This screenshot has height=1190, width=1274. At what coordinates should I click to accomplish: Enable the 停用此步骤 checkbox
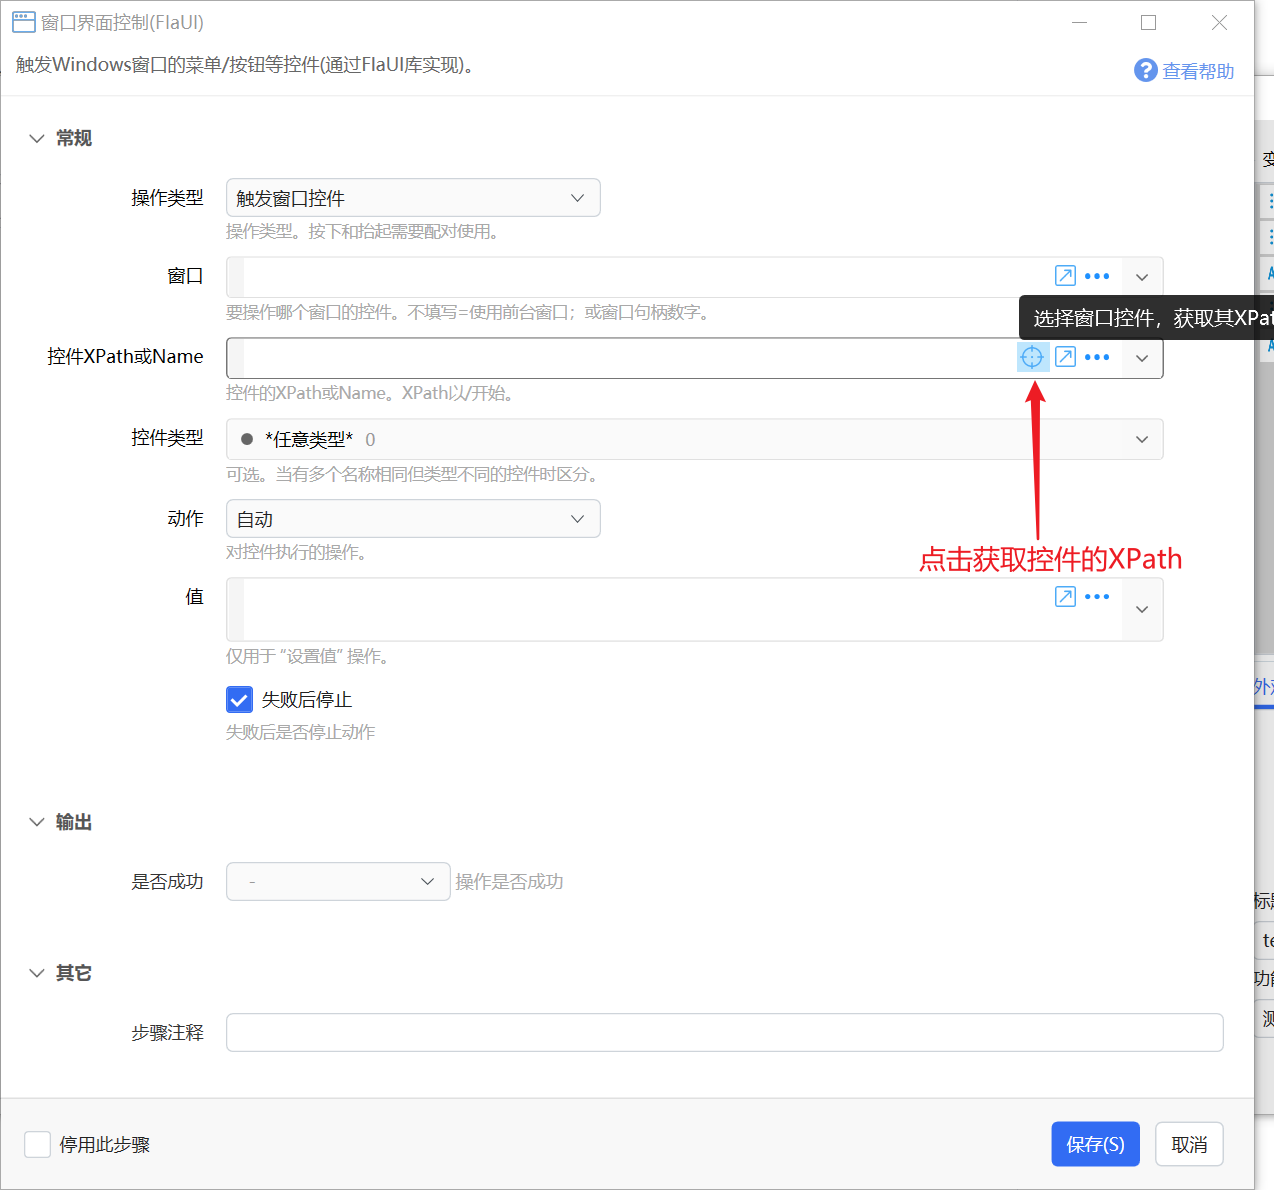coord(37,1144)
